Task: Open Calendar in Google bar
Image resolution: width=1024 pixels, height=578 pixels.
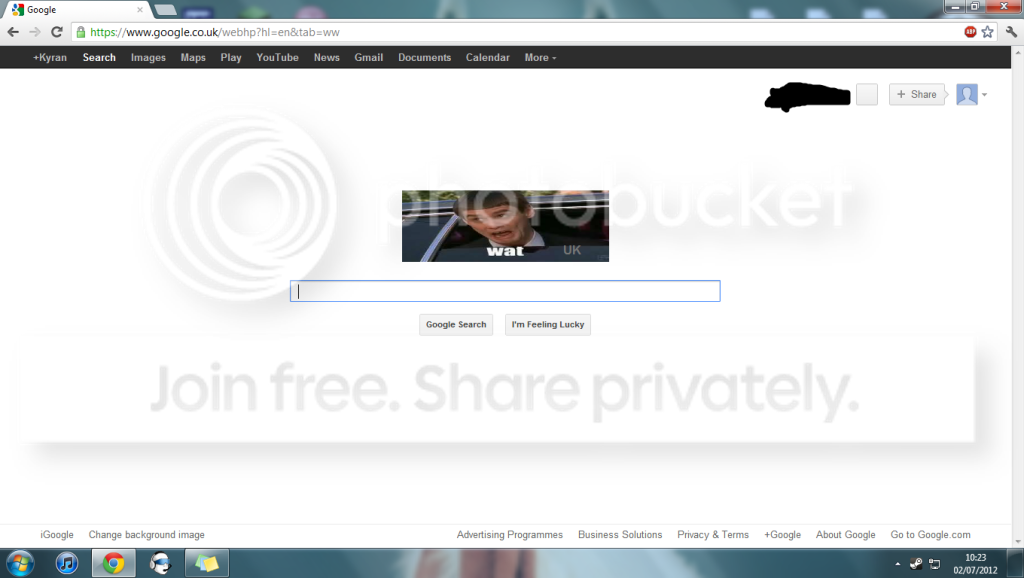Action: [x=488, y=57]
